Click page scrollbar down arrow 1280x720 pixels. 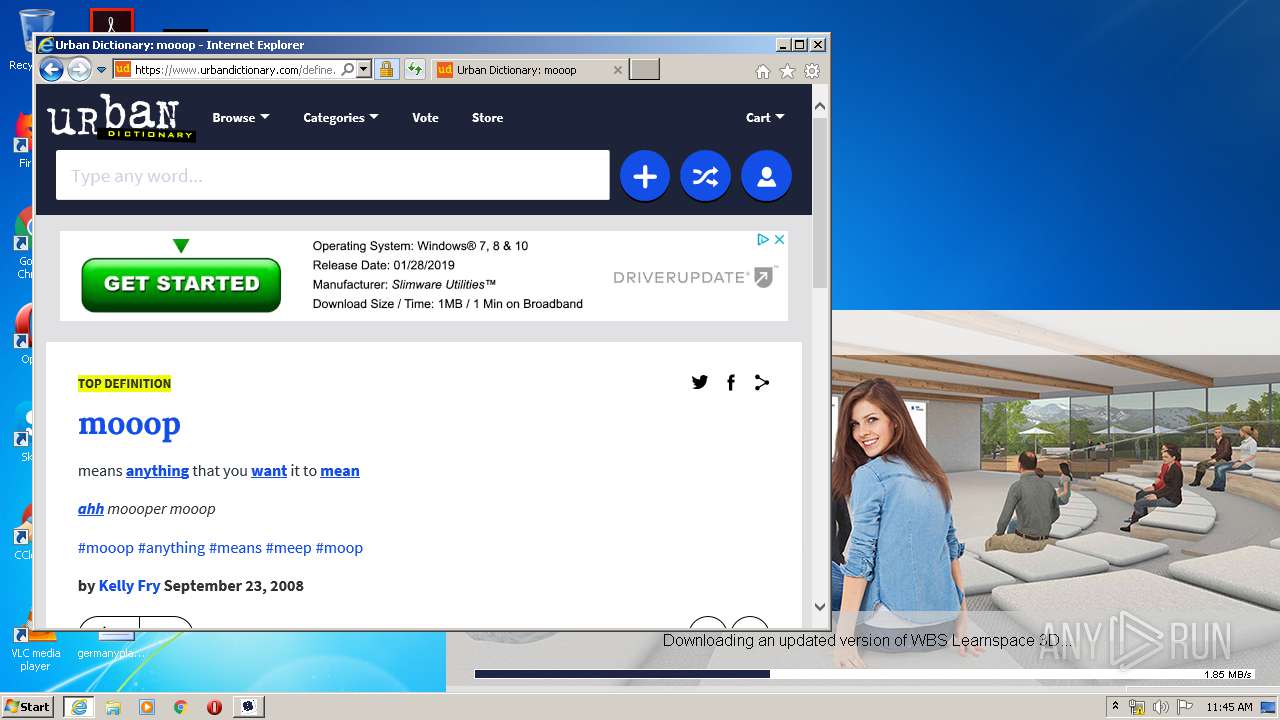click(820, 606)
